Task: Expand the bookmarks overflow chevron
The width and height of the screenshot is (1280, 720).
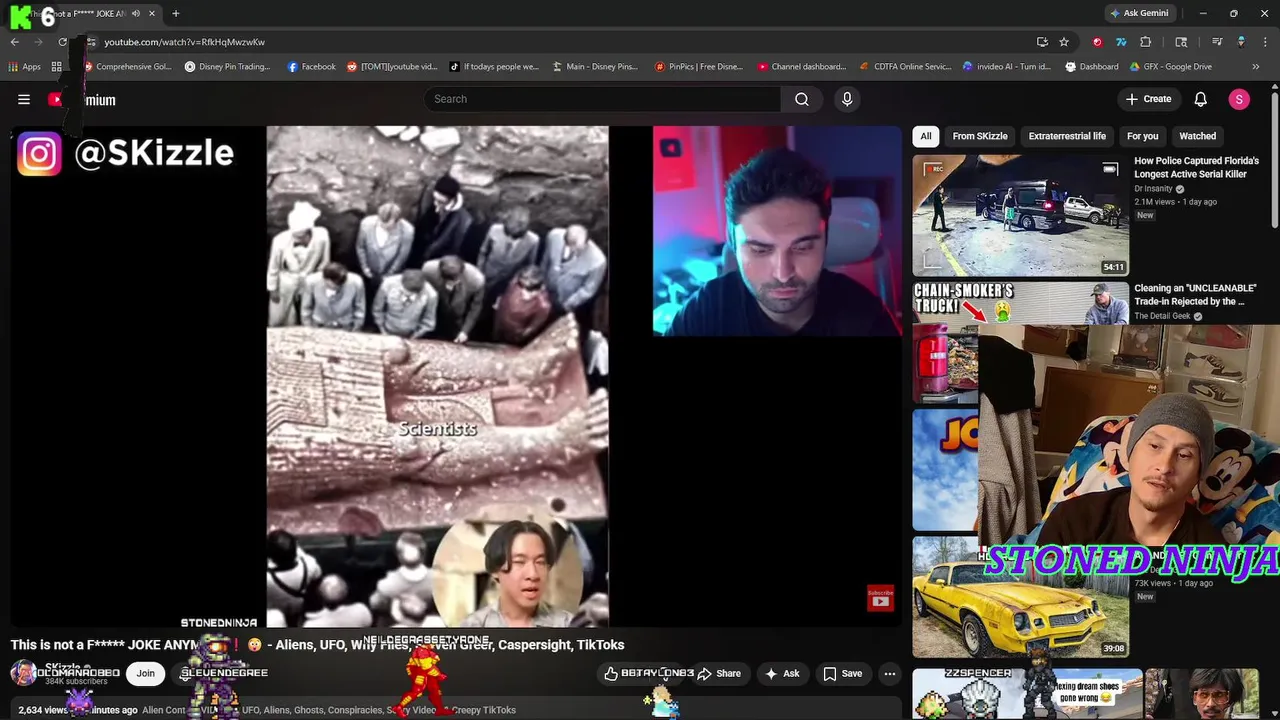Action: 1256,67
